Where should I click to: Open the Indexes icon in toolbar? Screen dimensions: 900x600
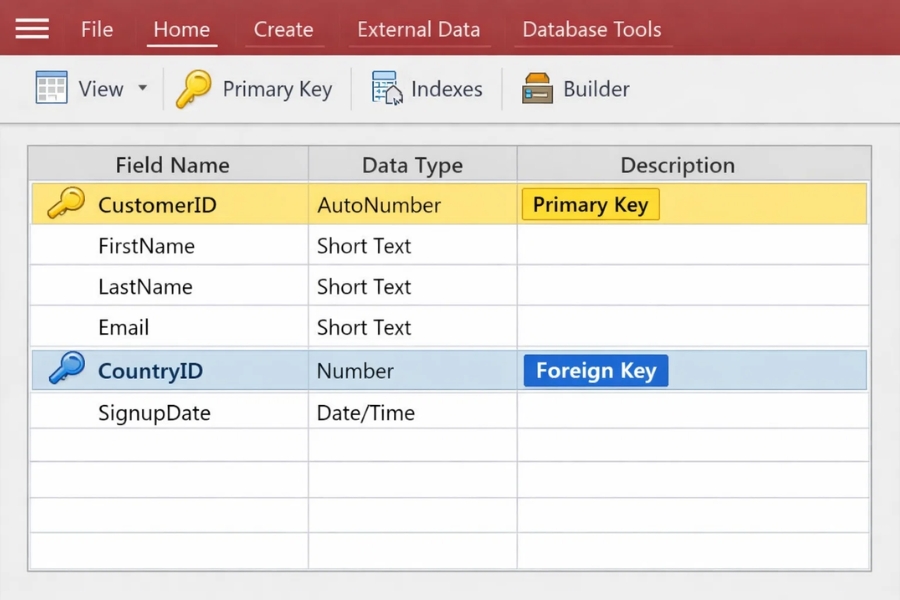click(387, 89)
